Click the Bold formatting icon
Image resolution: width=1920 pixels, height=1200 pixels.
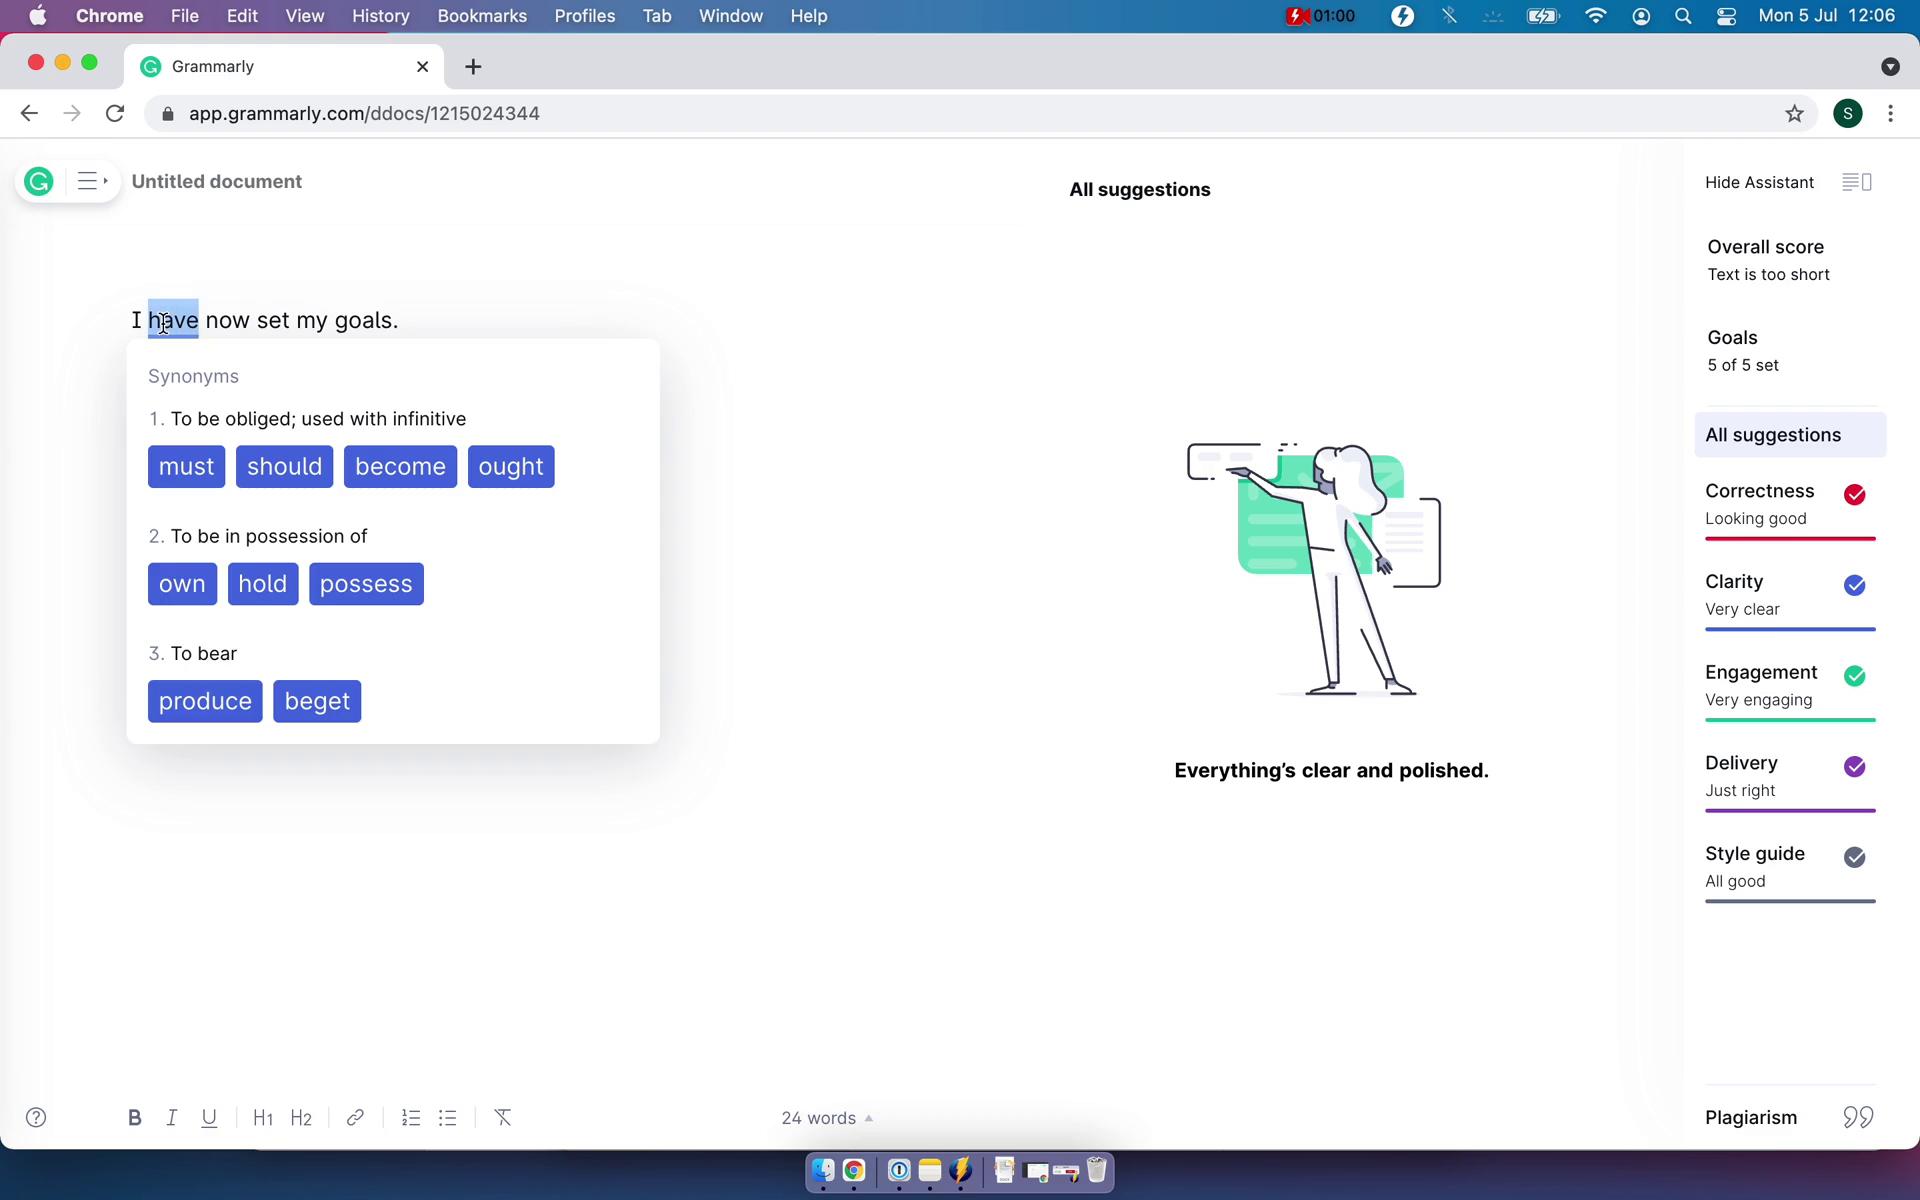click(134, 1117)
